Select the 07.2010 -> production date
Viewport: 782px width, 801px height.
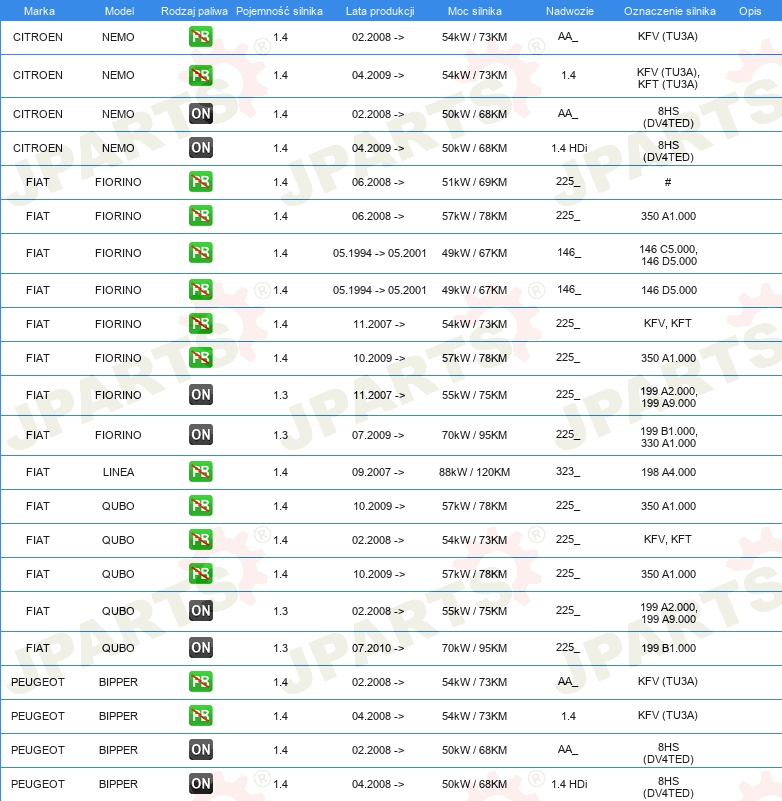pyautogui.click(x=378, y=648)
